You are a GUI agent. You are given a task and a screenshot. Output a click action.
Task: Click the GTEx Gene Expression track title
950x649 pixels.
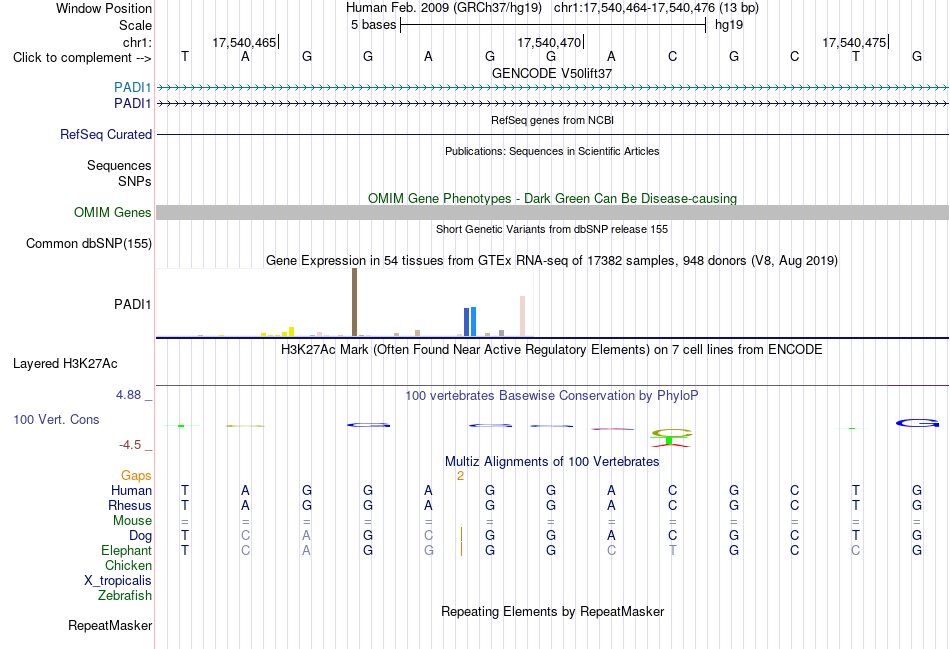552,261
